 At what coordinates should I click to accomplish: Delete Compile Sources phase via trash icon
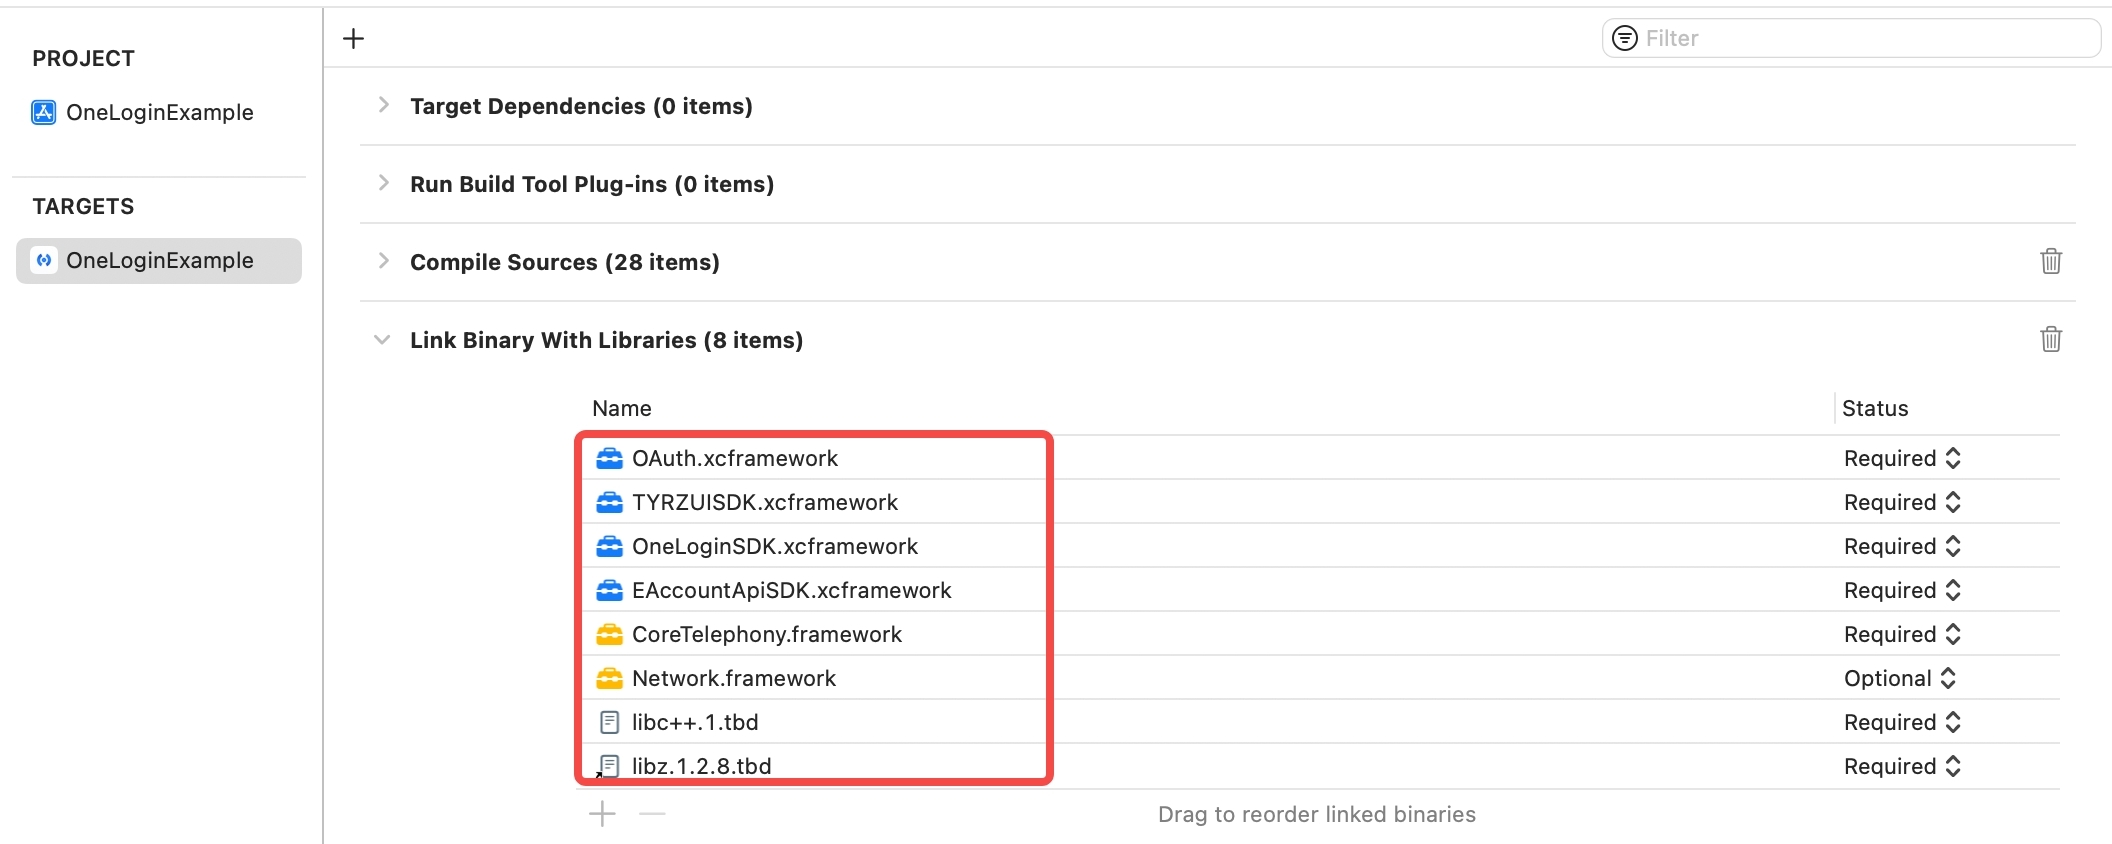tap(2051, 261)
